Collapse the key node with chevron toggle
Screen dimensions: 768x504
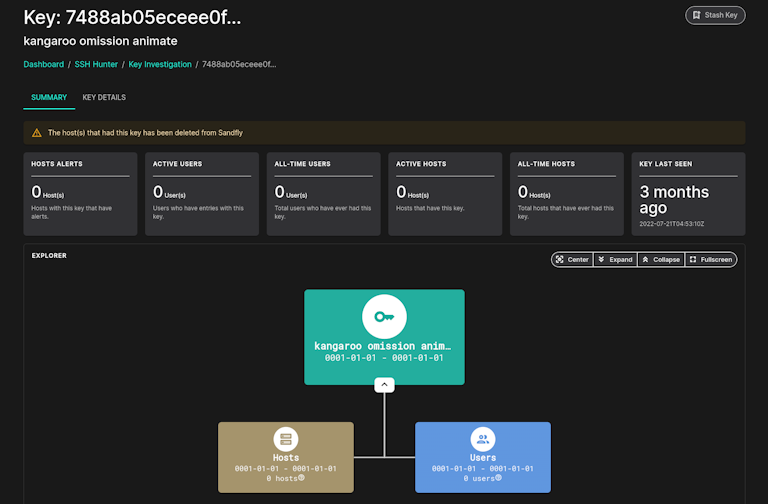click(x=384, y=384)
